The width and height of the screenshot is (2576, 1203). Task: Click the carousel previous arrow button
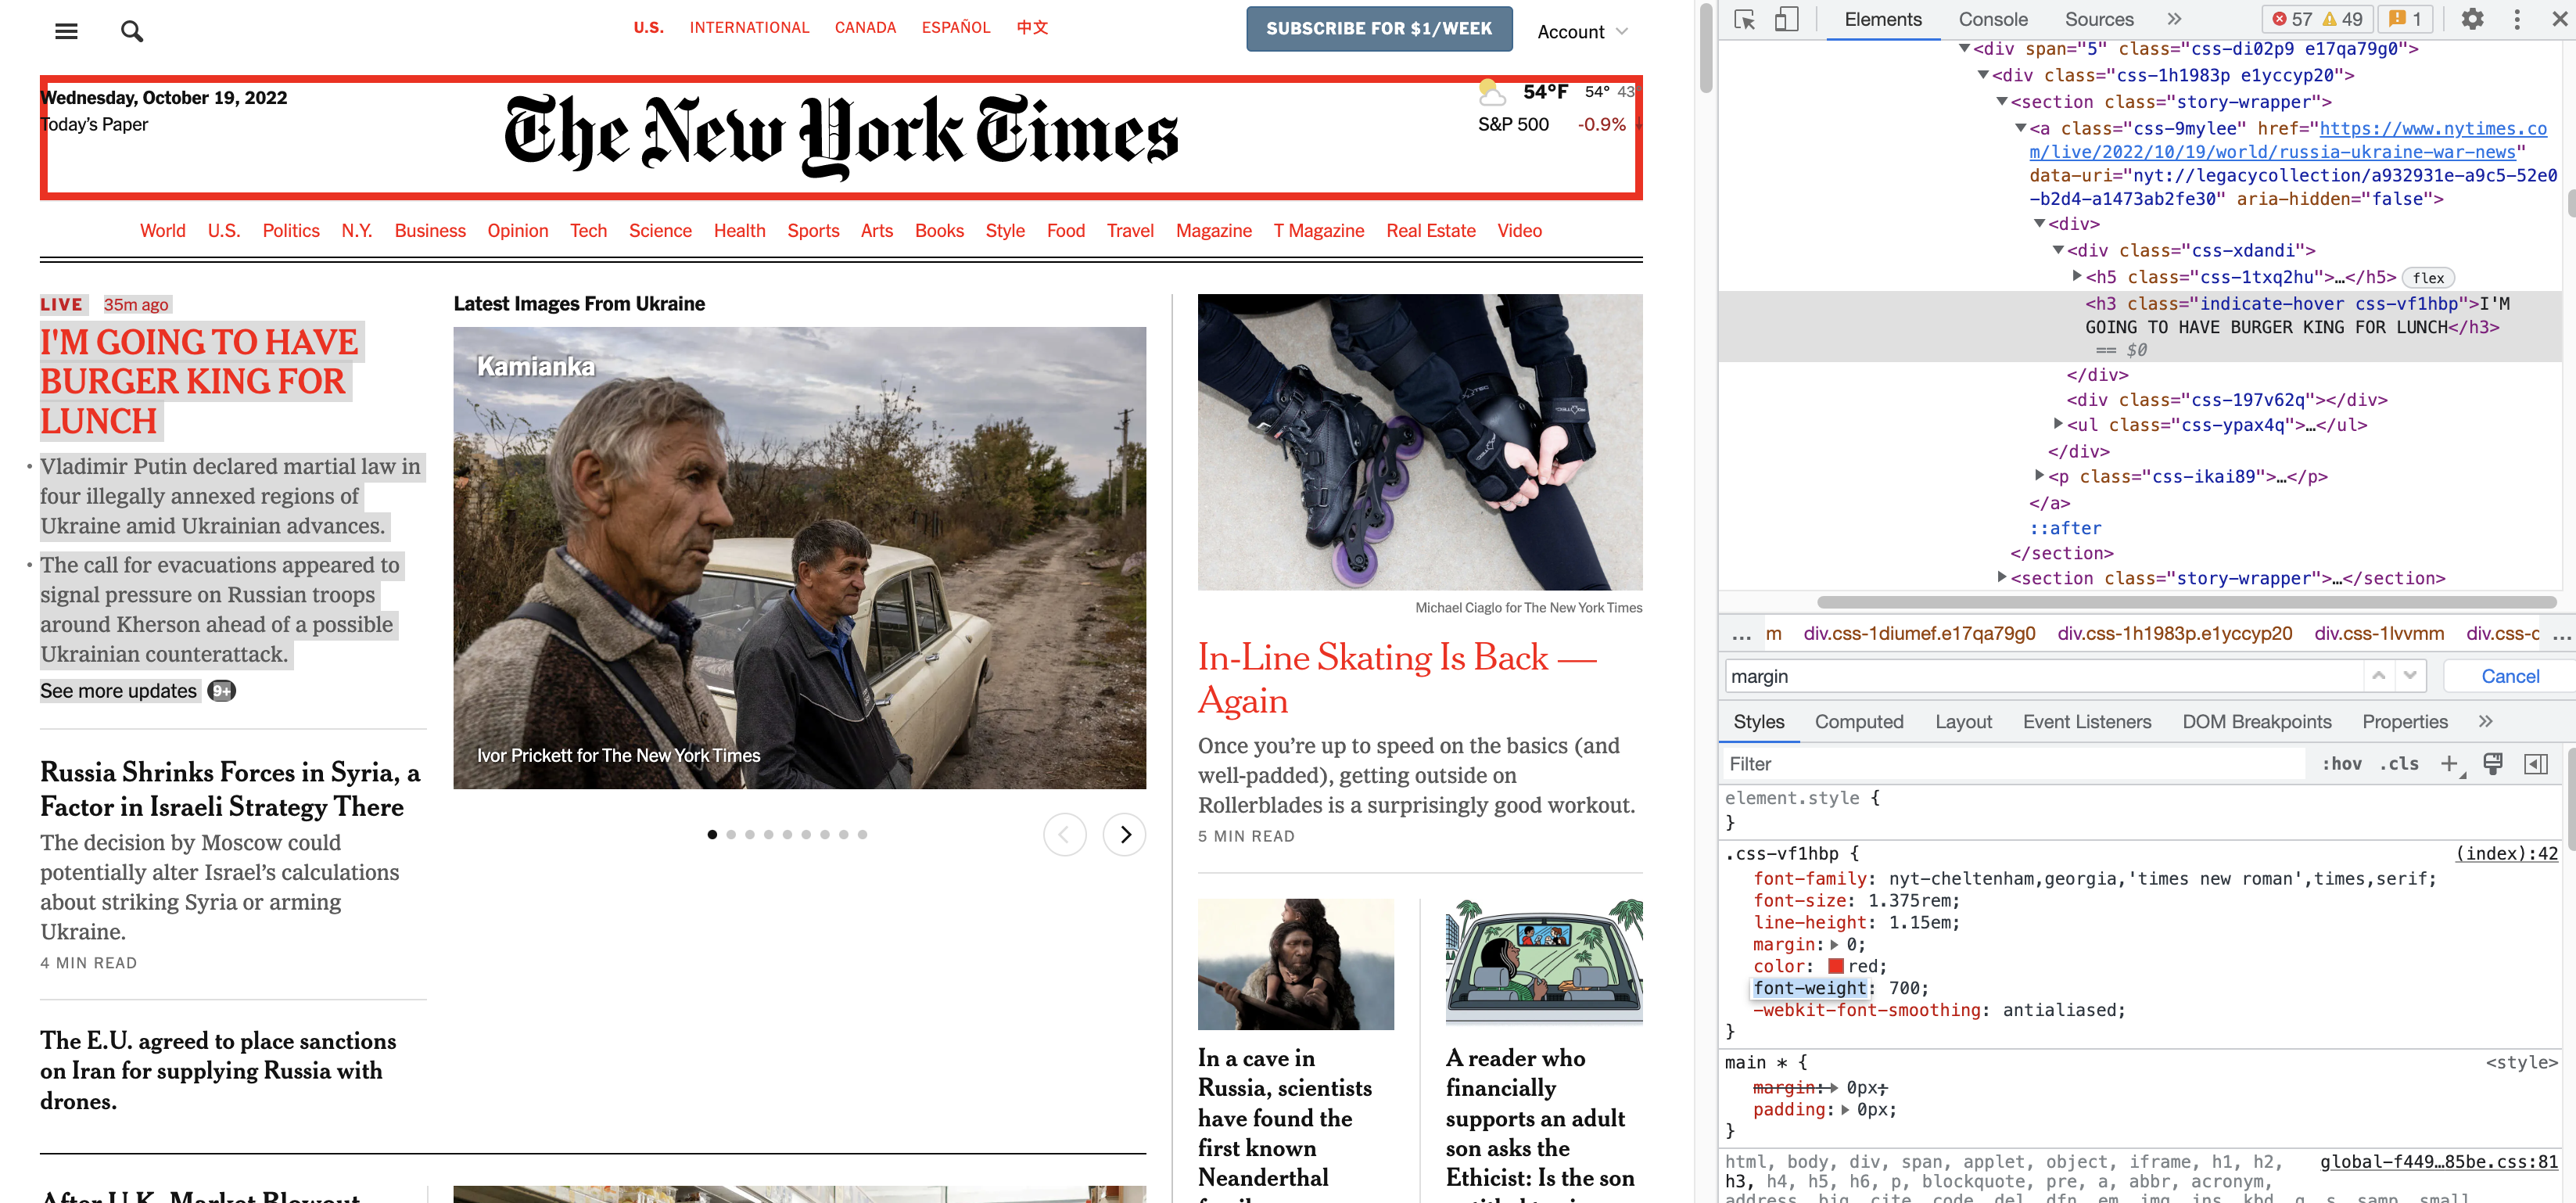(x=1064, y=834)
